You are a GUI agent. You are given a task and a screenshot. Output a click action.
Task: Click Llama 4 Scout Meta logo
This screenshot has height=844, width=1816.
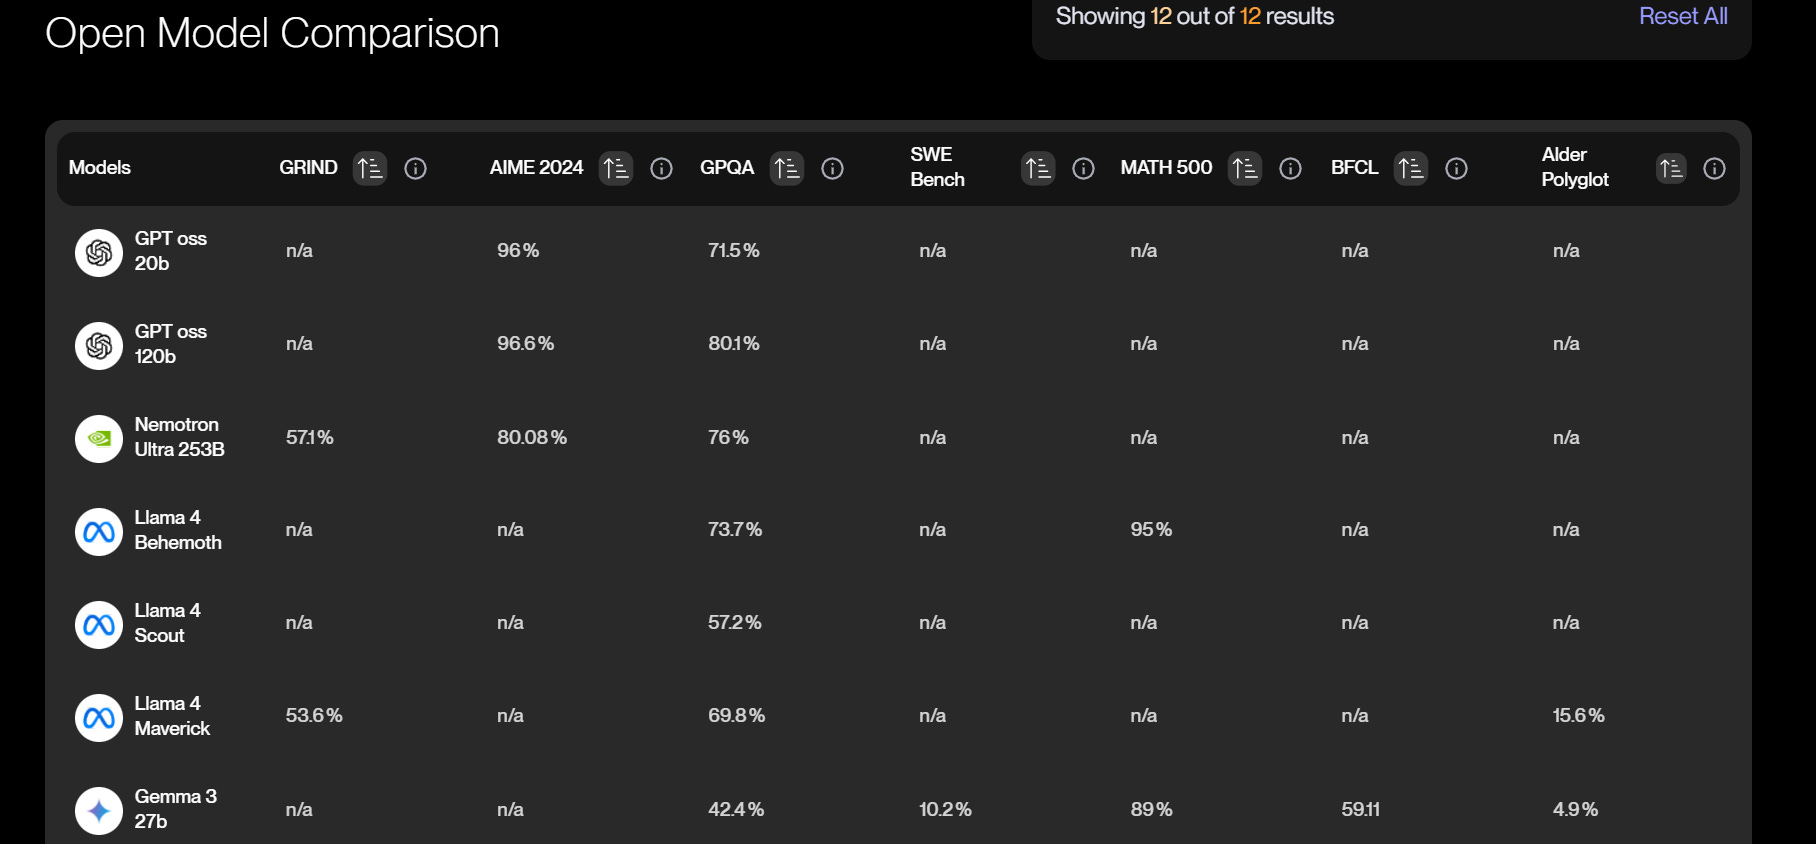click(x=99, y=625)
